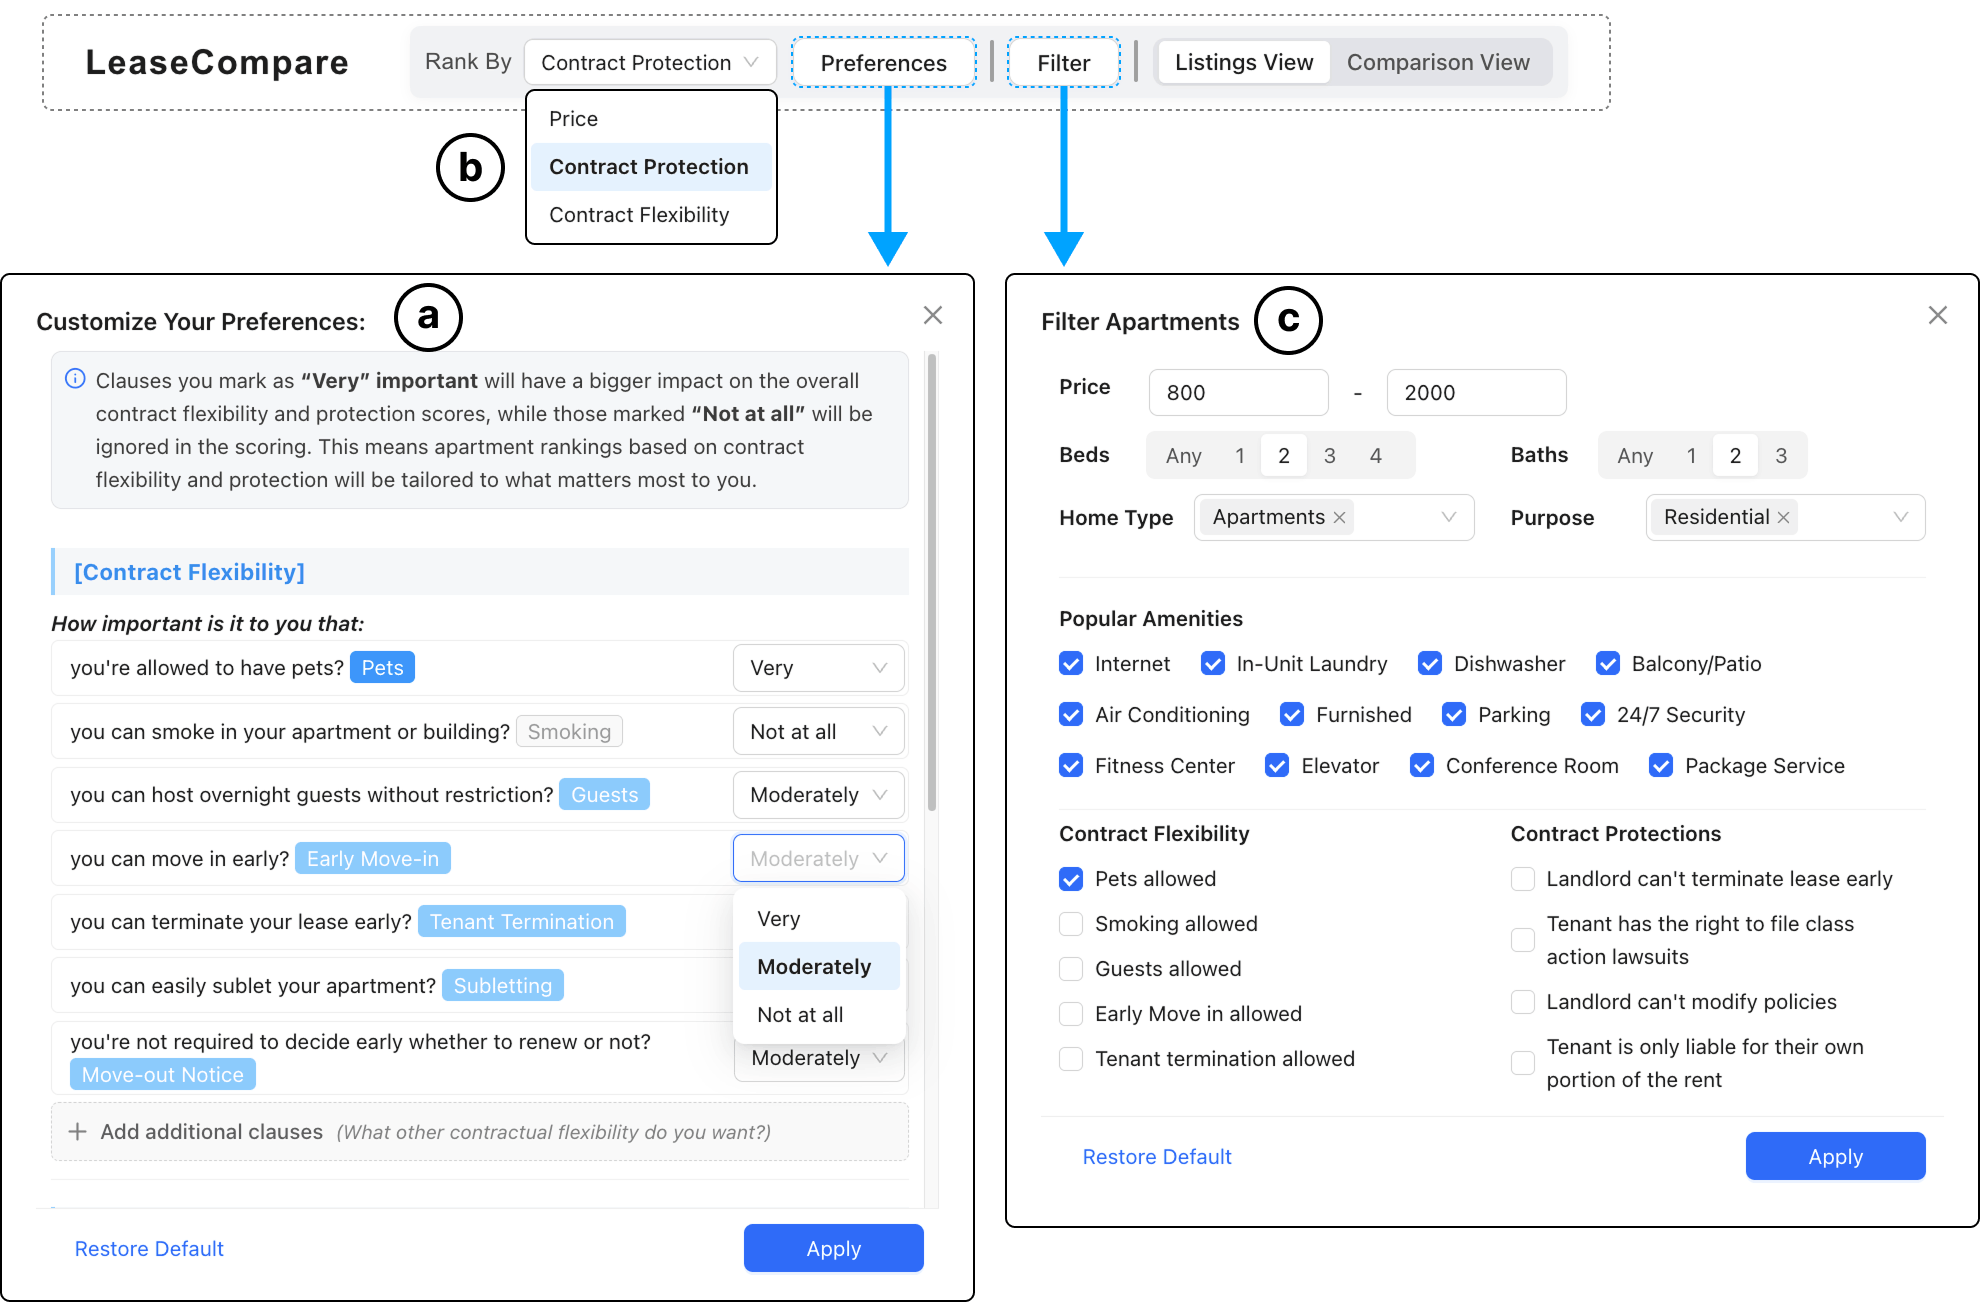This screenshot has height=1302, width=1980.
Task: Expand the pets importance dropdown
Action: click(818, 668)
